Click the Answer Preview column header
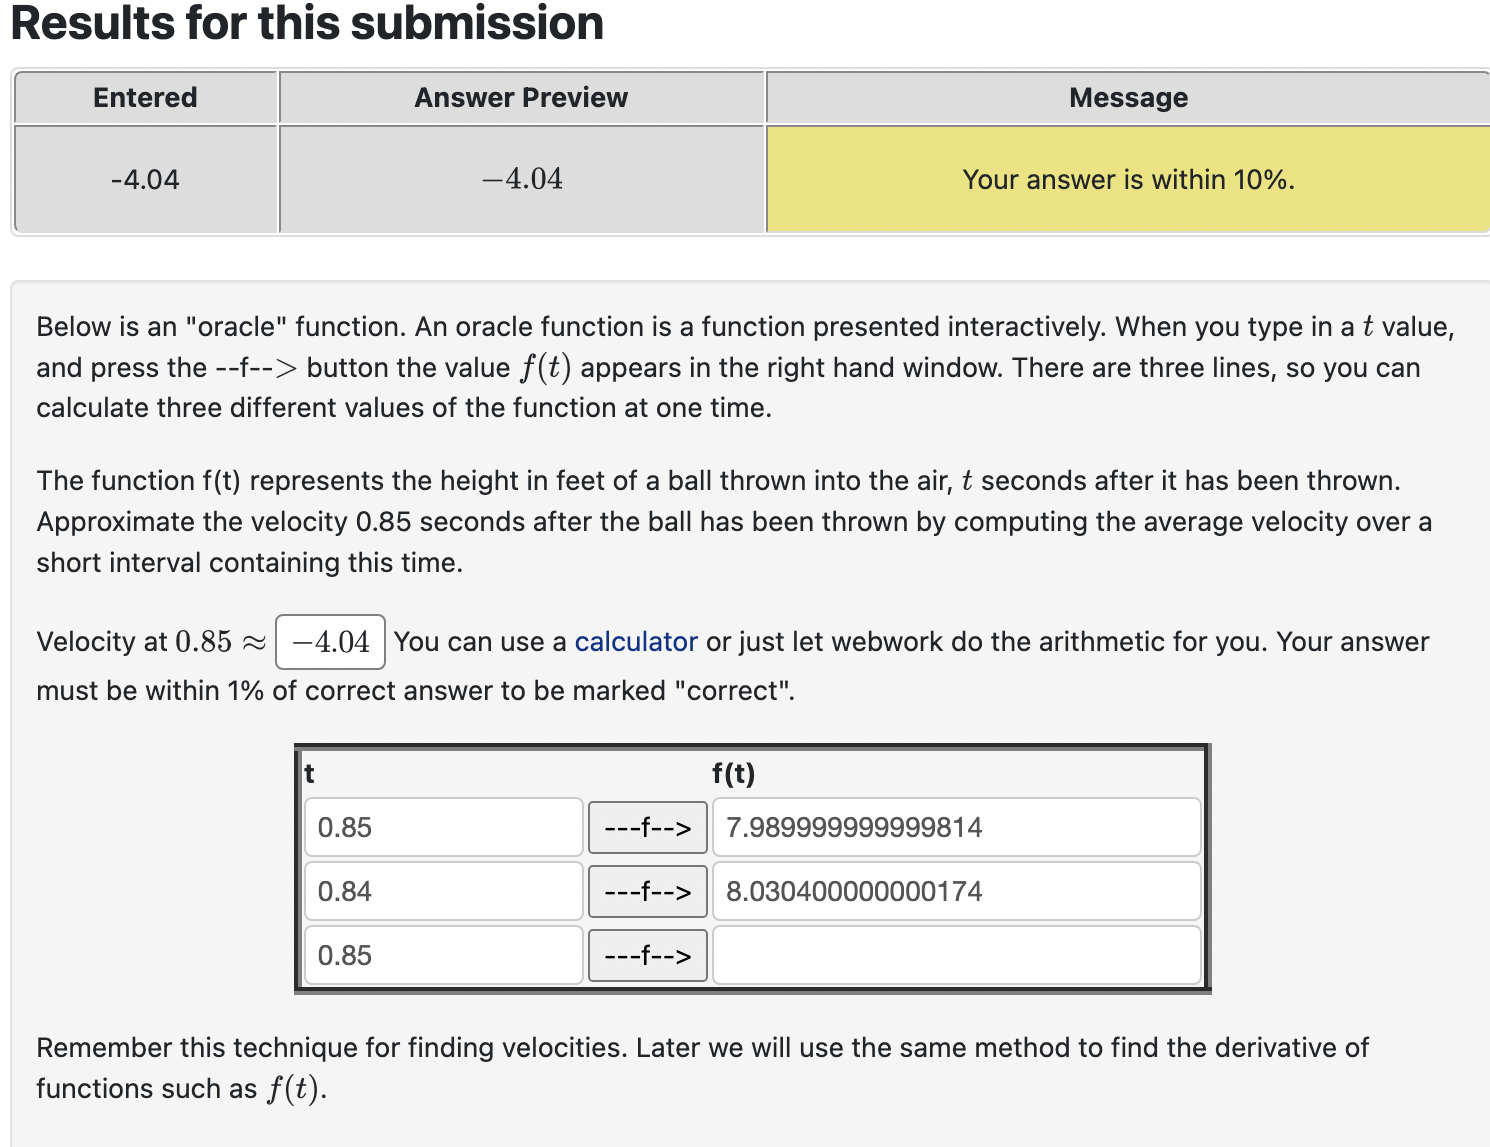 coord(521,97)
